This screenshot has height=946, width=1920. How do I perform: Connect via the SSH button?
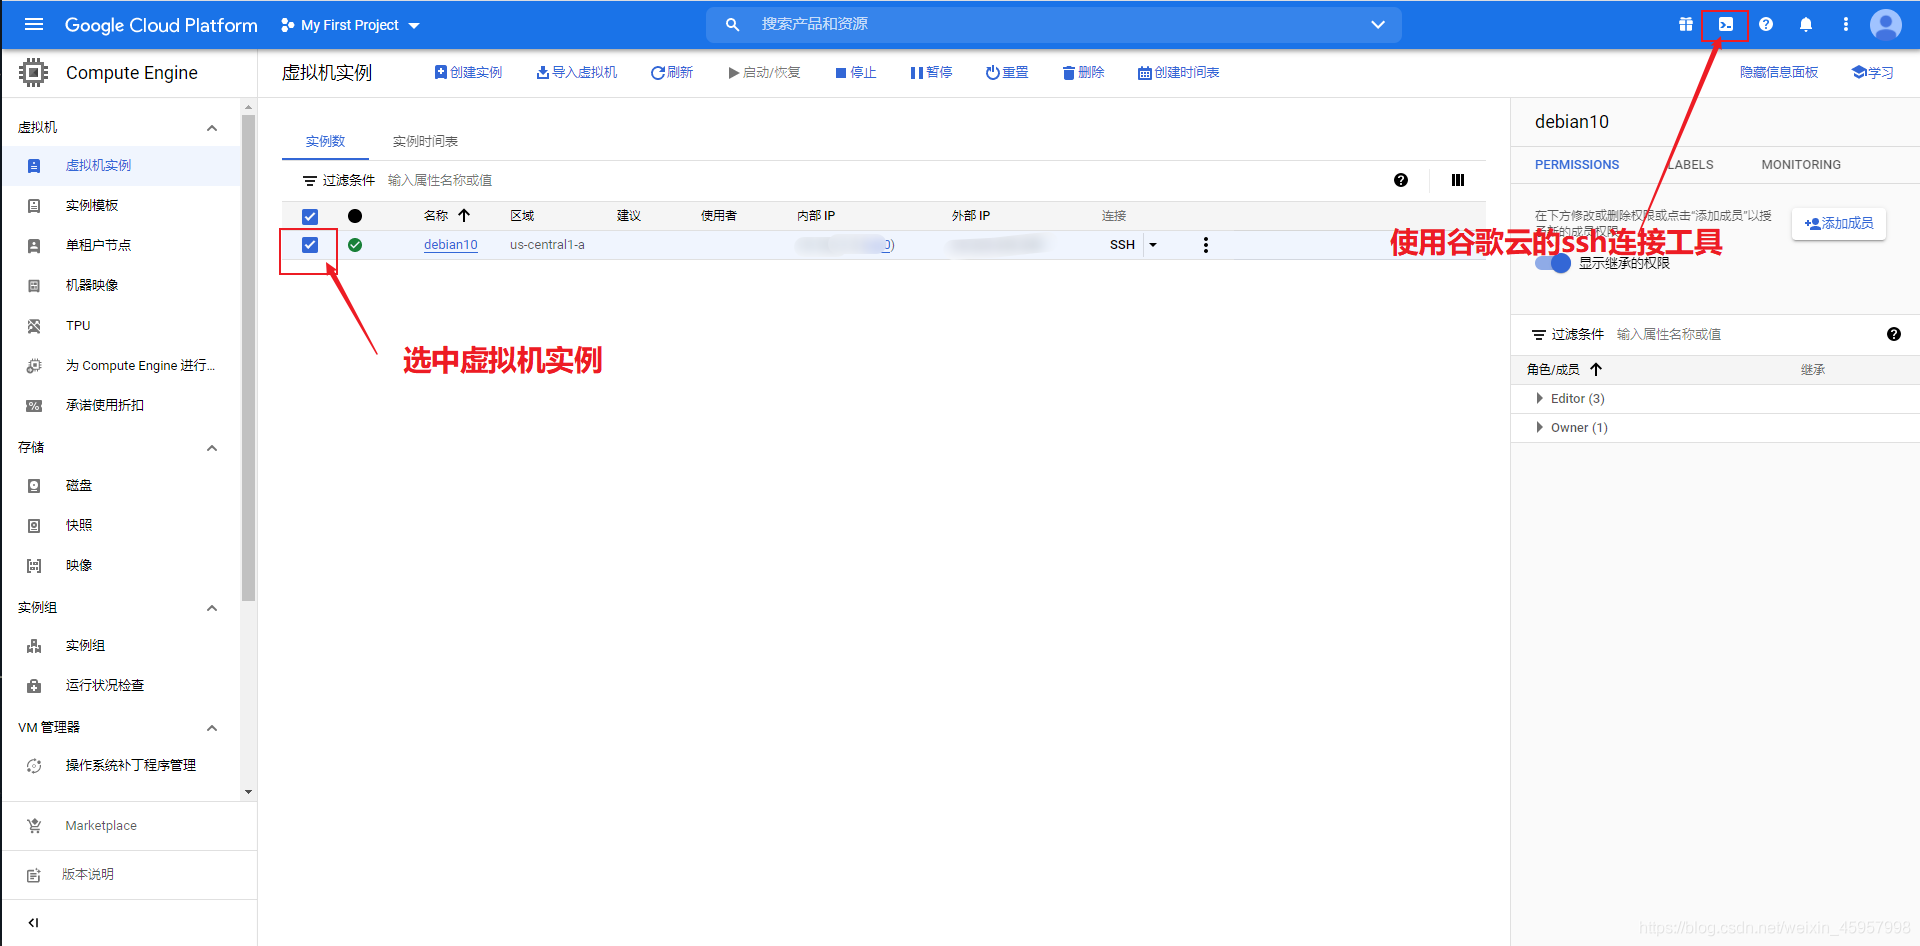1122,245
